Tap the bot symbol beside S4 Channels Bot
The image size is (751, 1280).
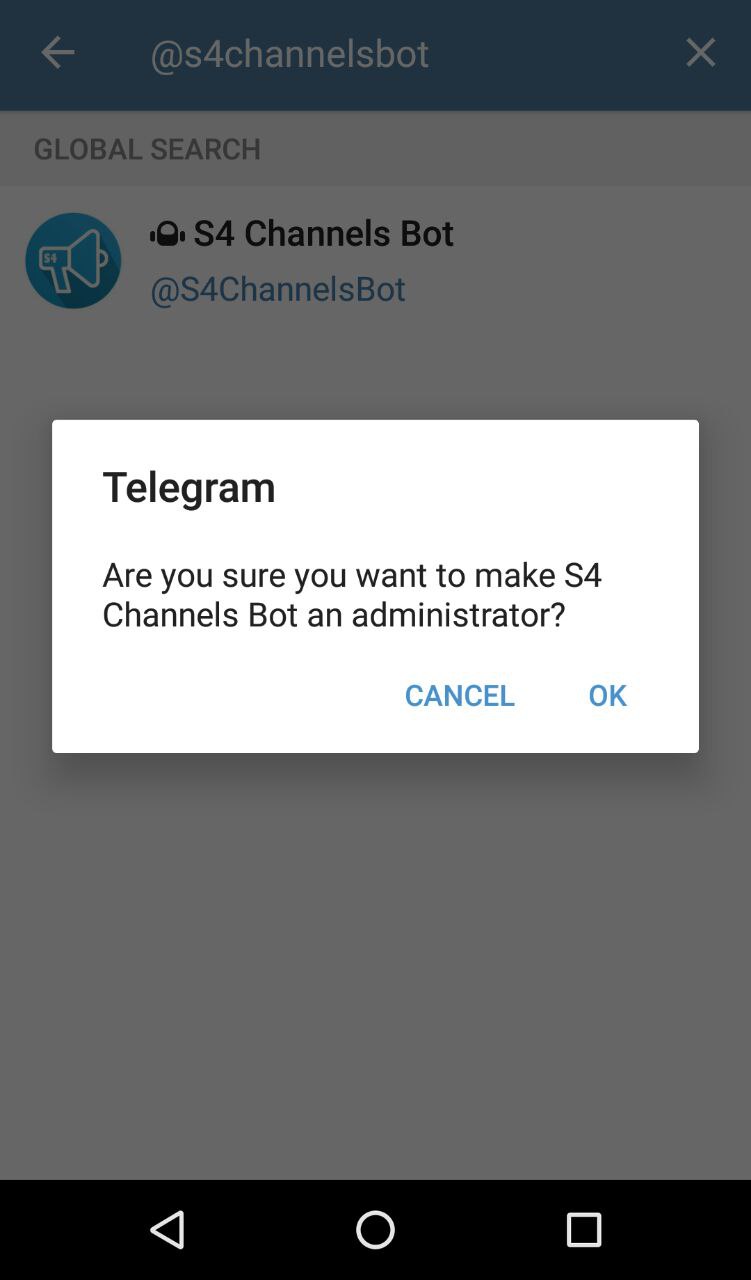(167, 234)
